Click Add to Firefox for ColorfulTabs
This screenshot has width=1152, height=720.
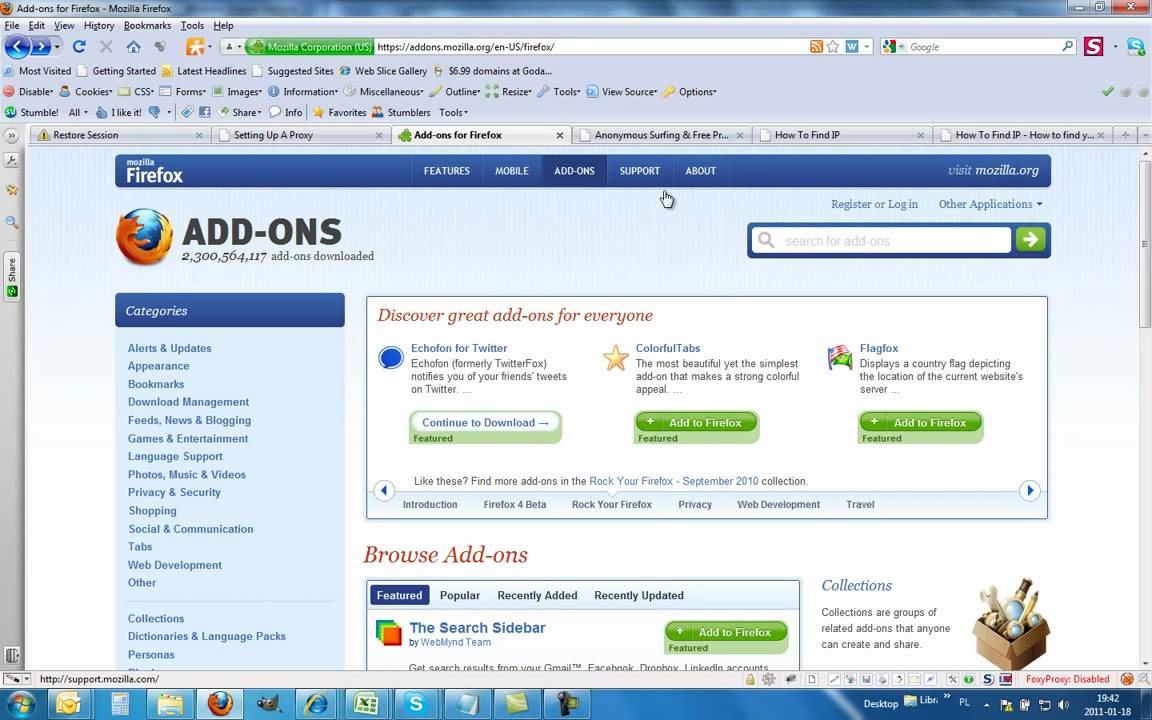[x=695, y=422]
